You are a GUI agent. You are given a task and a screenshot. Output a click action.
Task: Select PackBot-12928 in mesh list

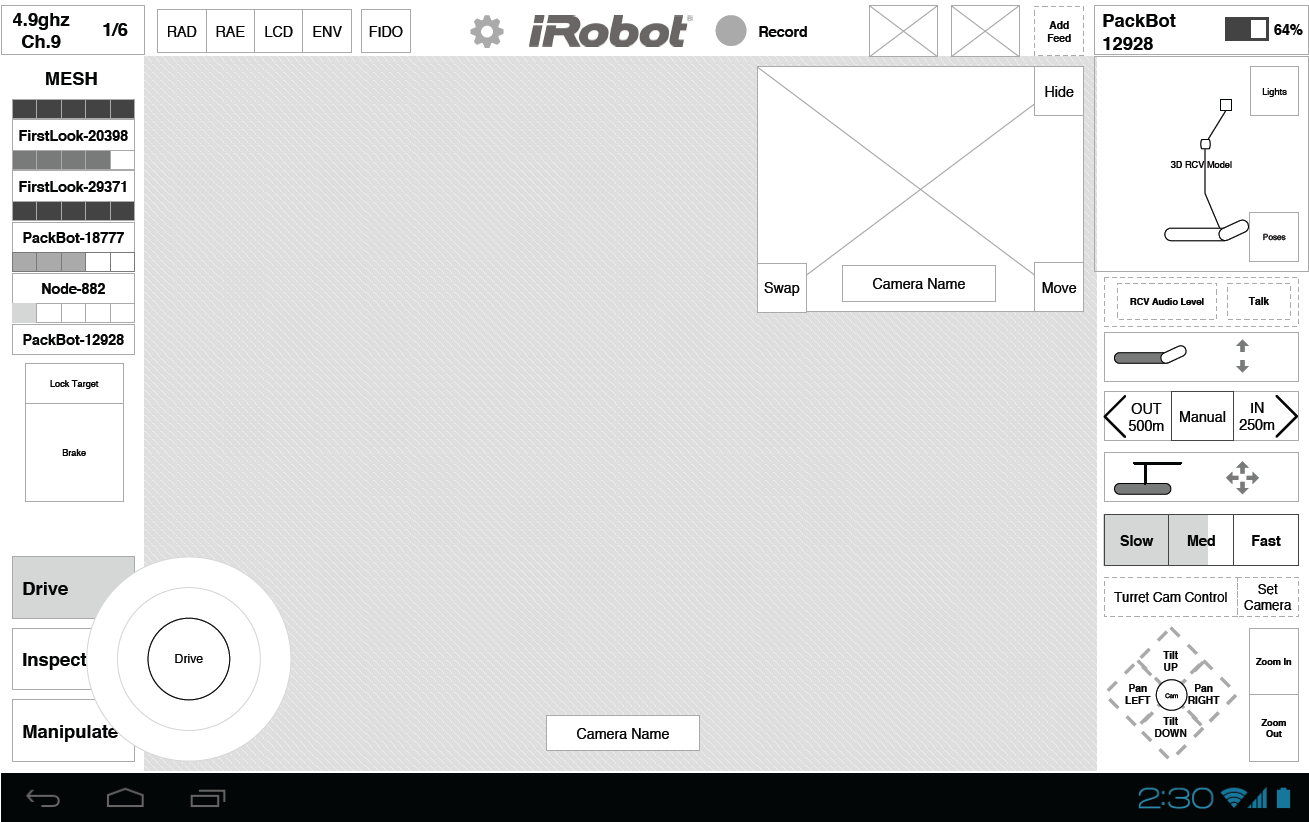pyautogui.click(x=73, y=339)
